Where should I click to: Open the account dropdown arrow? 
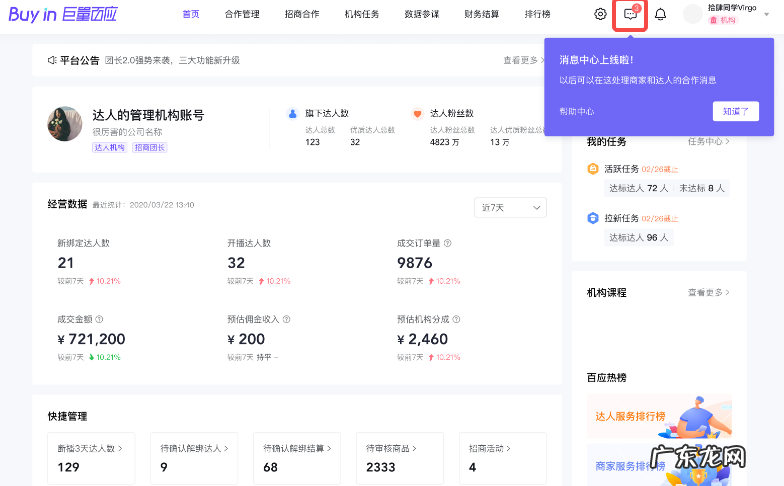(x=766, y=14)
